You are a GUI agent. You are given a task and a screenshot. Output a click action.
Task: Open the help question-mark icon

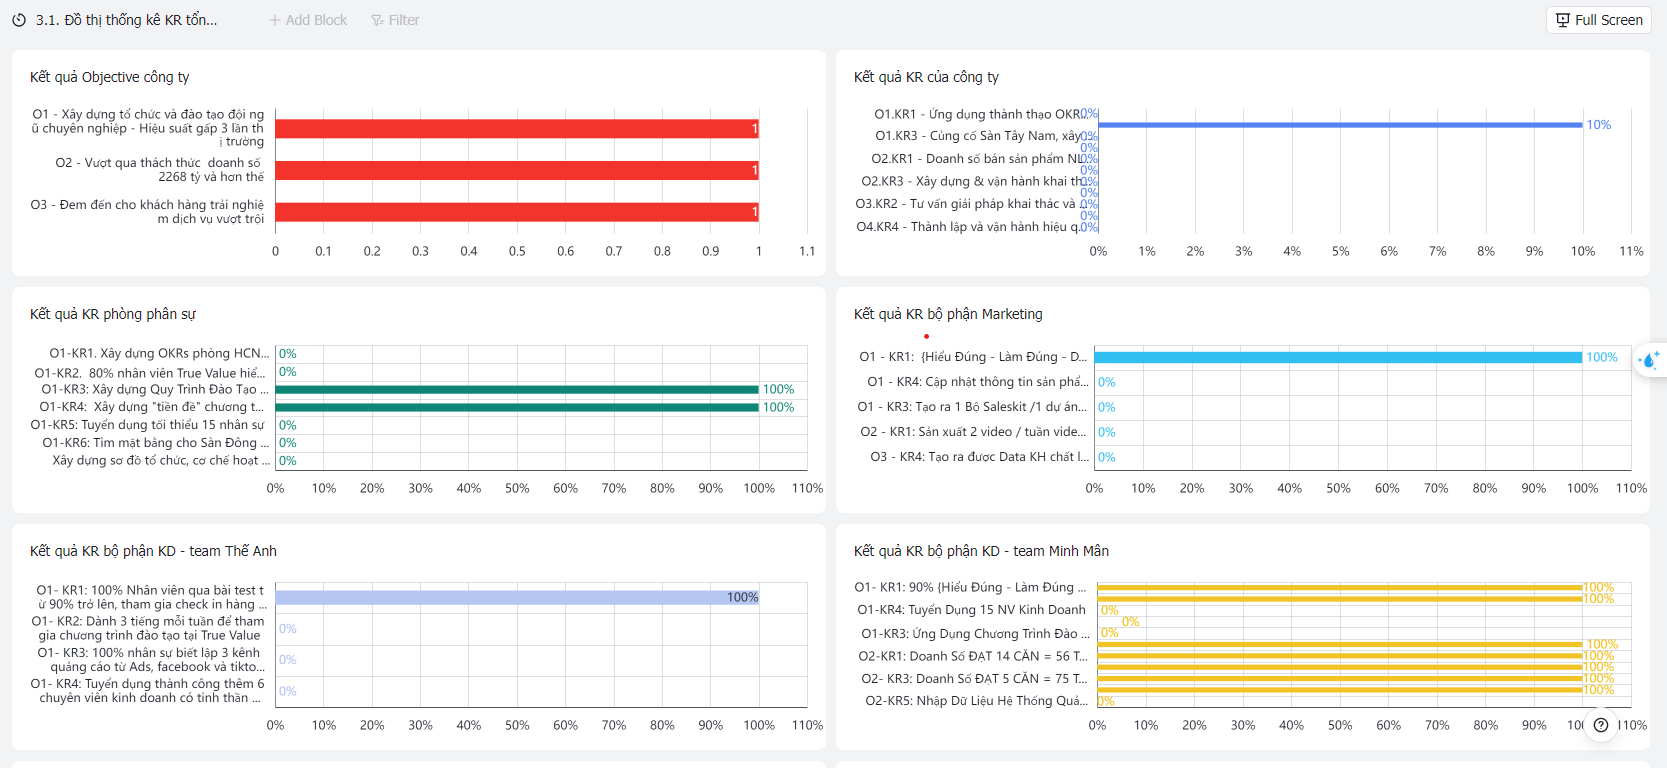pos(1601,725)
